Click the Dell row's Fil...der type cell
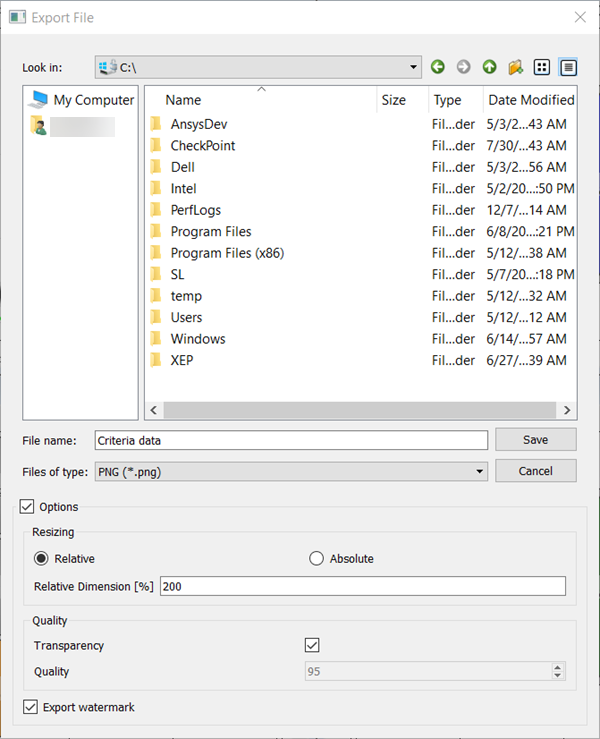Viewport: 600px width, 739px height. [x=453, y=167]
